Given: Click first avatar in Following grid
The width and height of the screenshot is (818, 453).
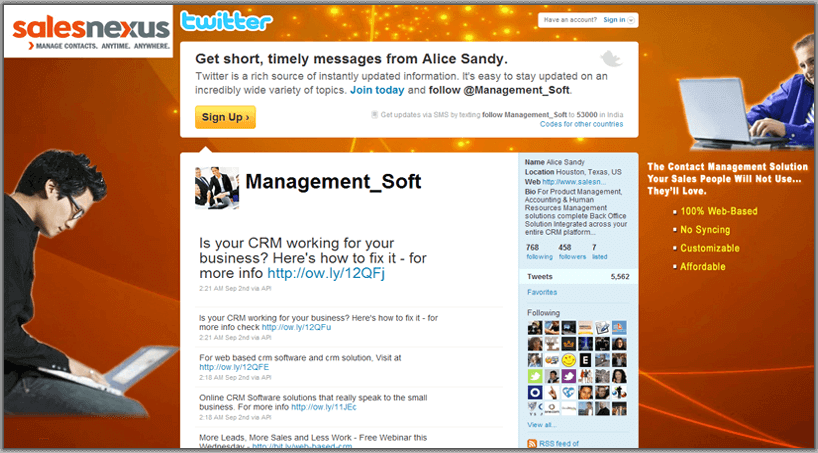Looking at the screenshot, I should [535, 327].
